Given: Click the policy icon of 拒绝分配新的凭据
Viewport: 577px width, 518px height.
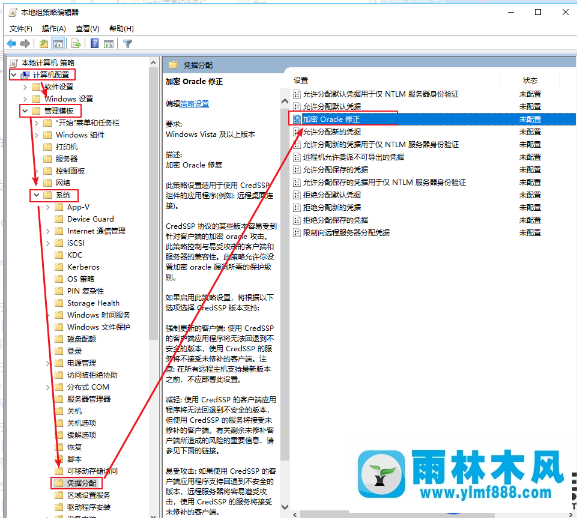Looking at the screenshot, I should pos(297,207).
